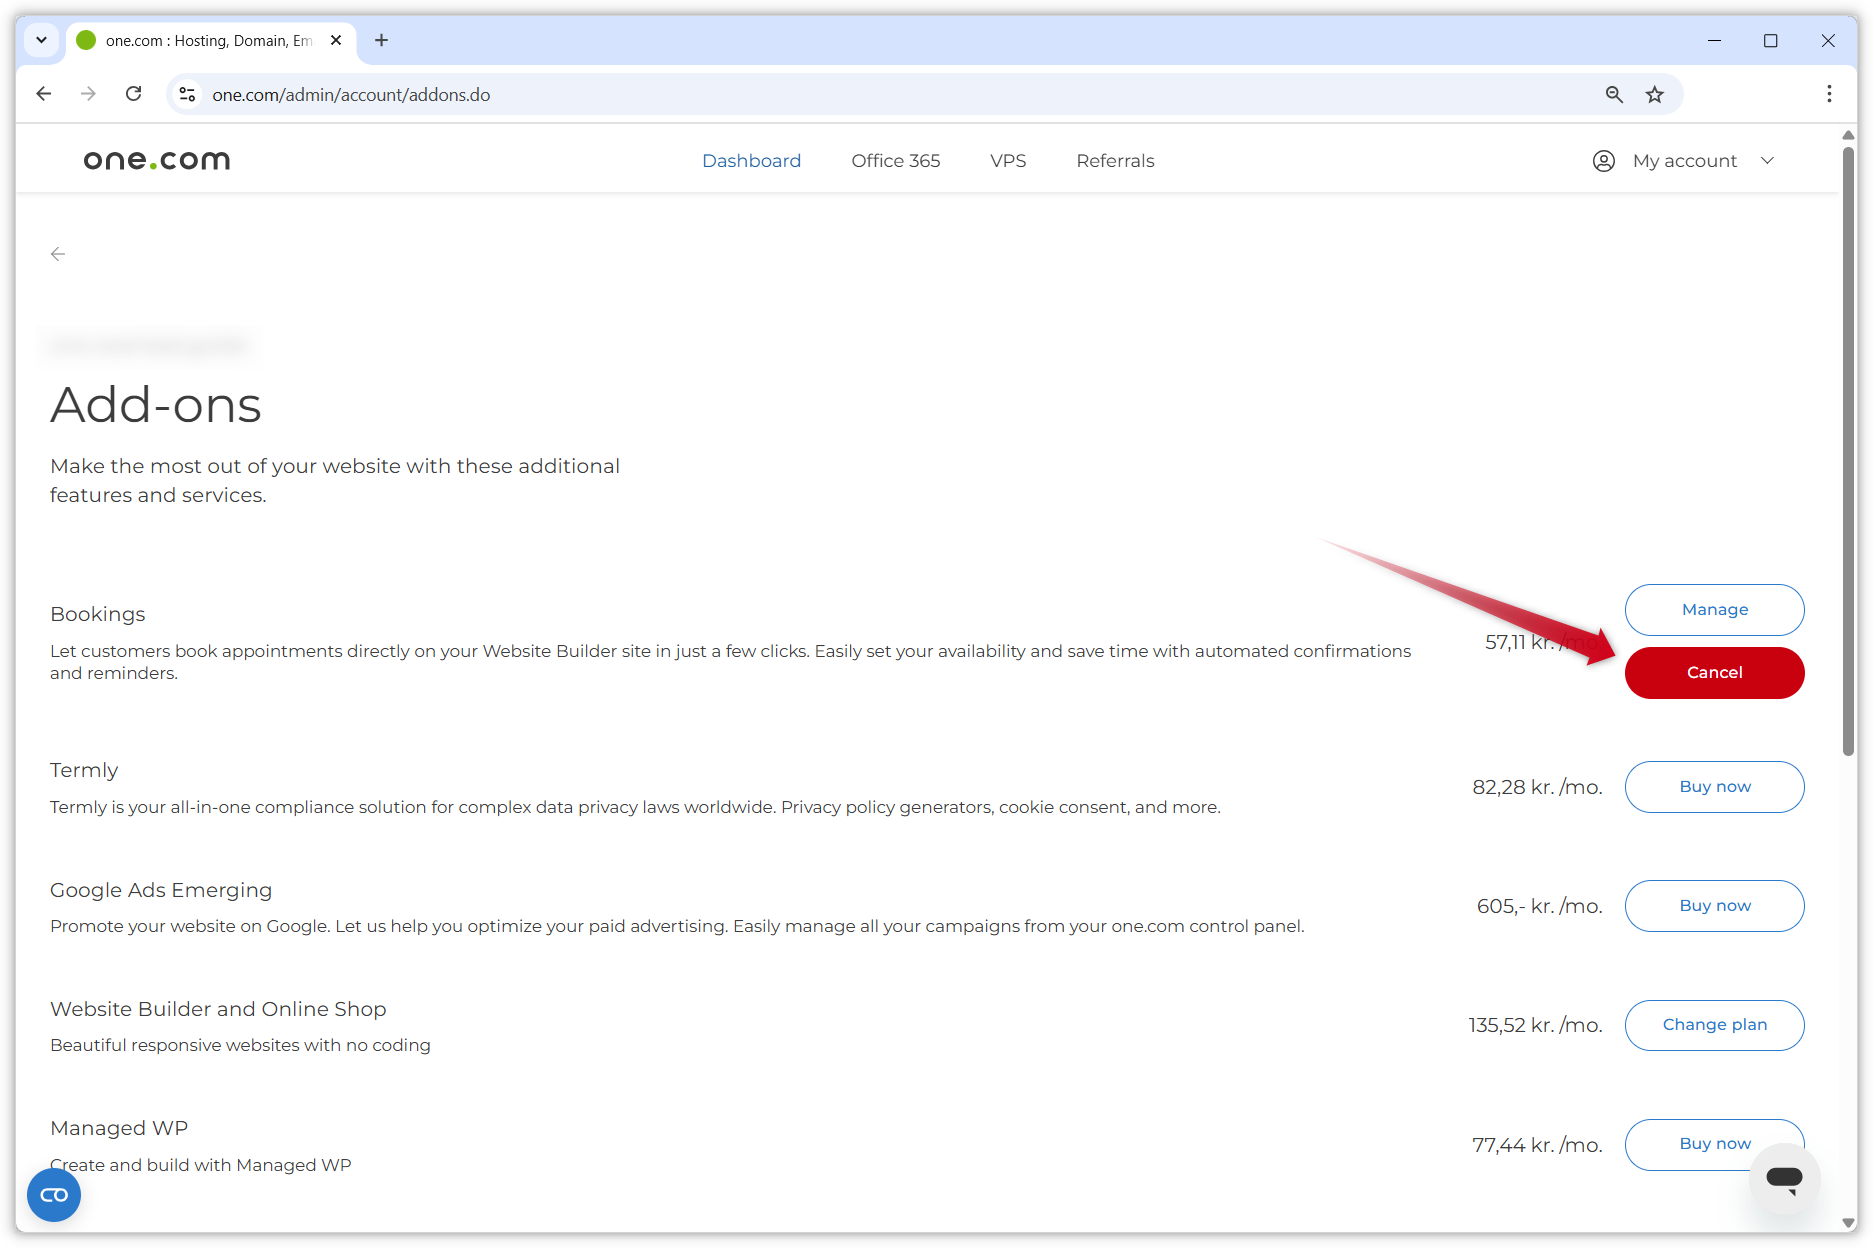Reload the current page
This screenshot has width=1873, height=1248.
(x=133, y=93)
